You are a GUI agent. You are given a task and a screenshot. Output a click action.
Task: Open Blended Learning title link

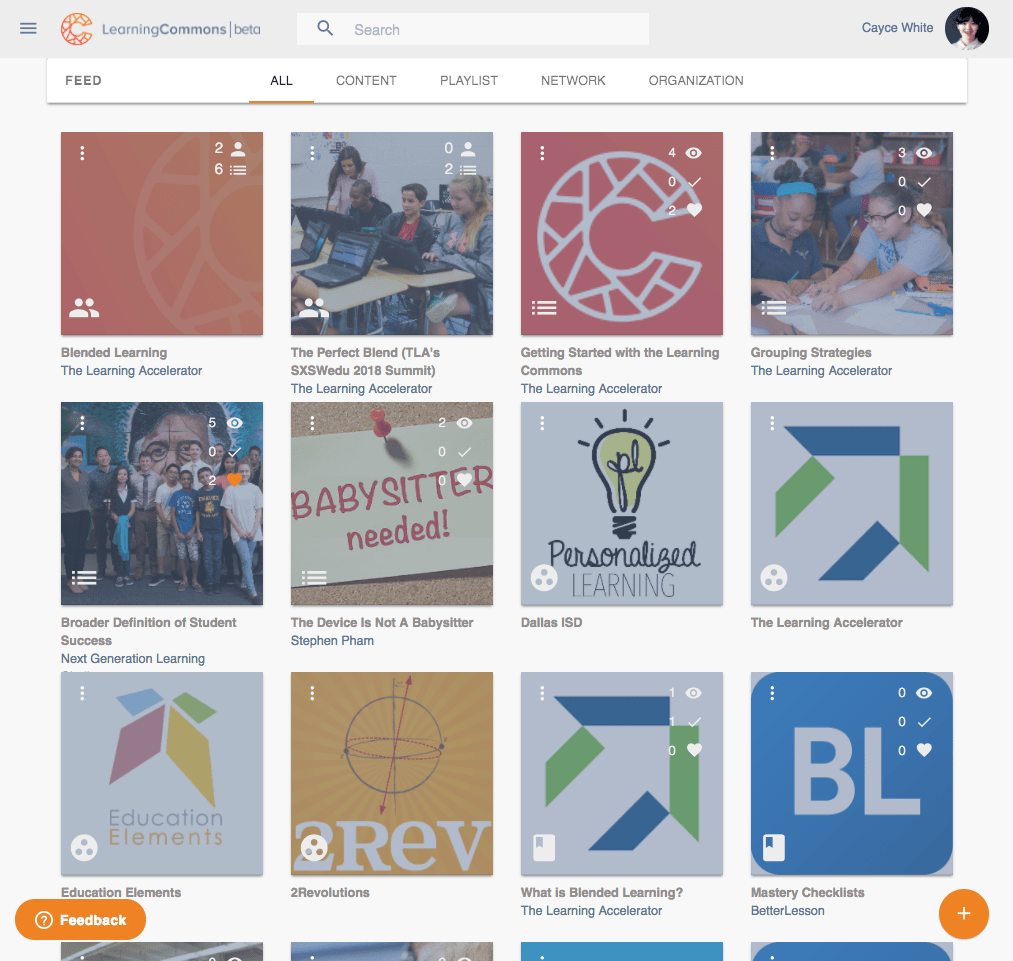pos(114,353)
